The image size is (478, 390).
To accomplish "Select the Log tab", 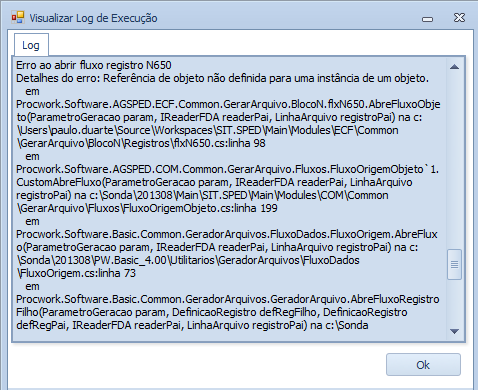I will pos(31,45).
